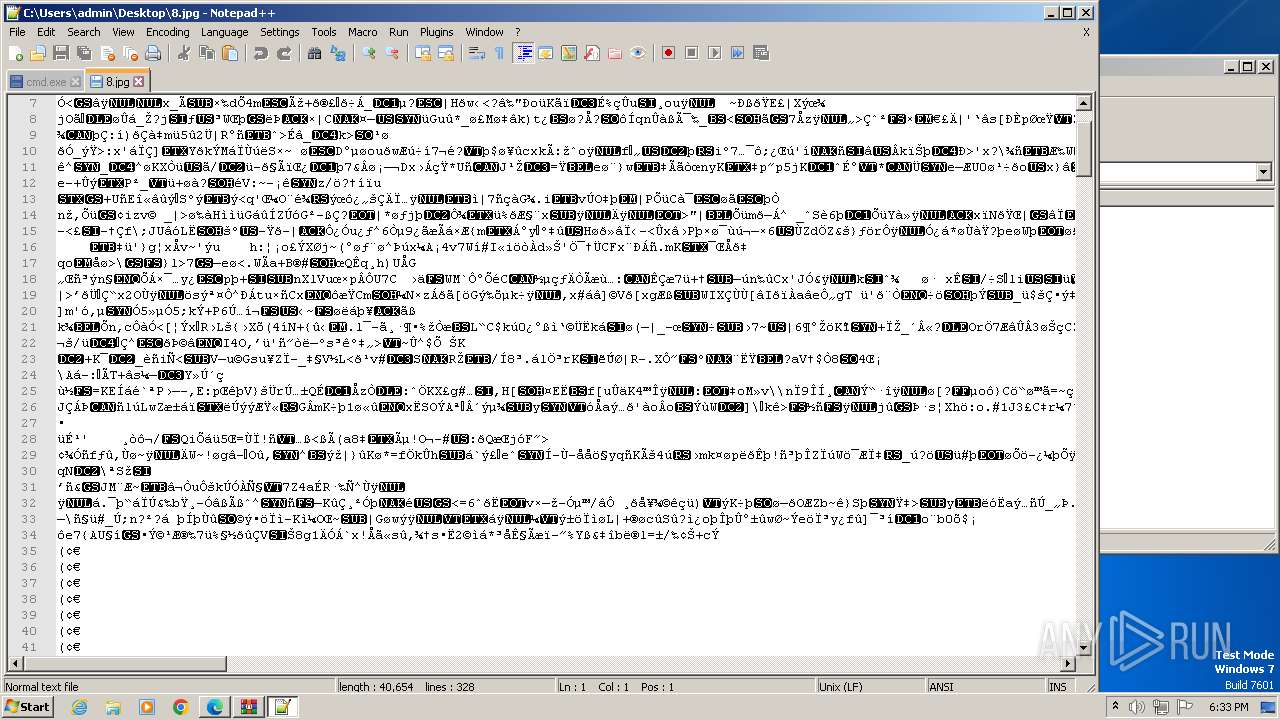
Task: Redo the action via toolbar
Action: (x=284, y=53)
